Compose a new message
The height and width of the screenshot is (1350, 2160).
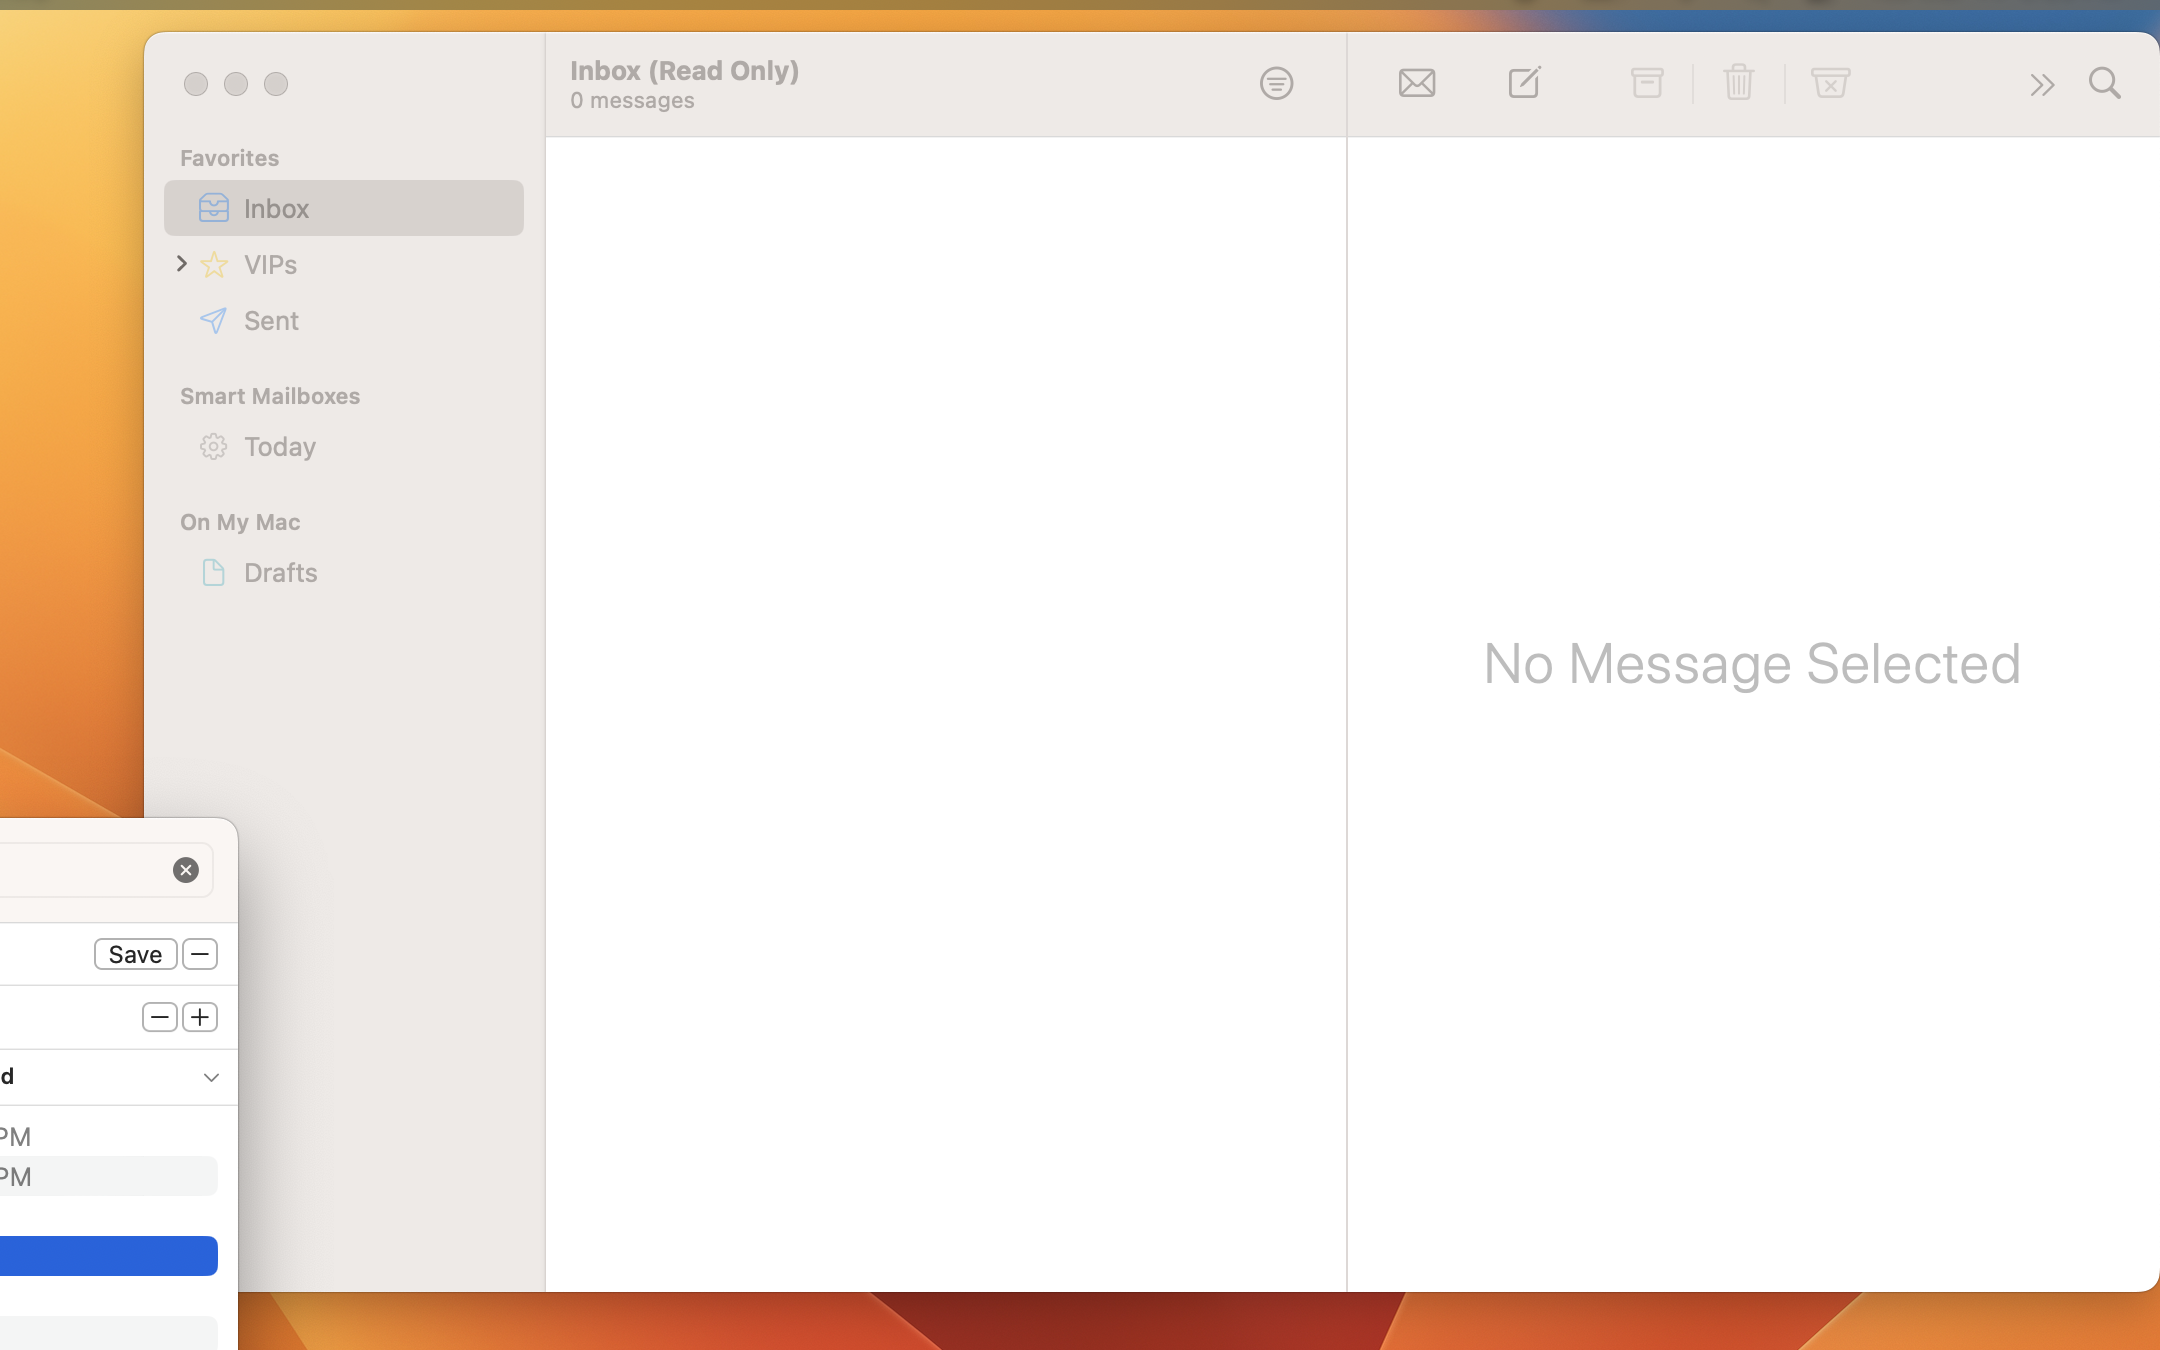[x=1524, y=83]
